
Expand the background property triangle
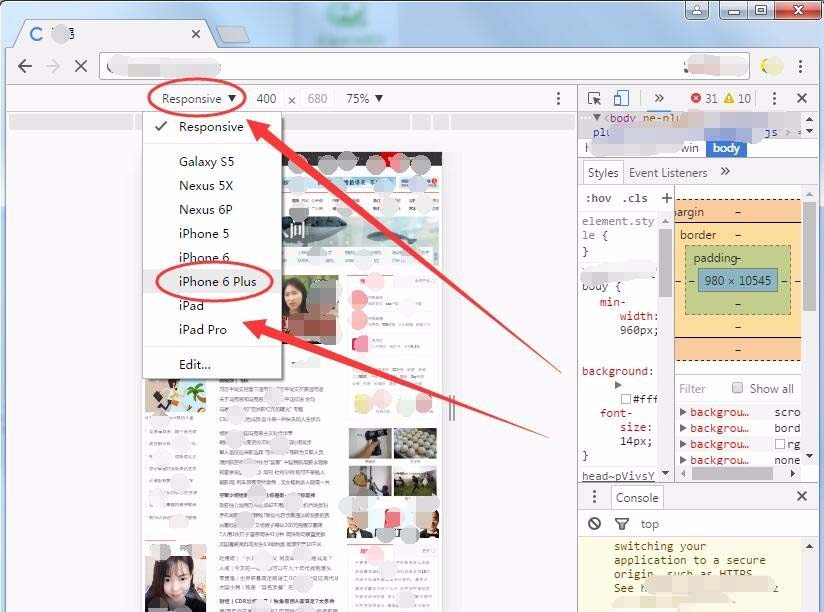coord(618,385)
